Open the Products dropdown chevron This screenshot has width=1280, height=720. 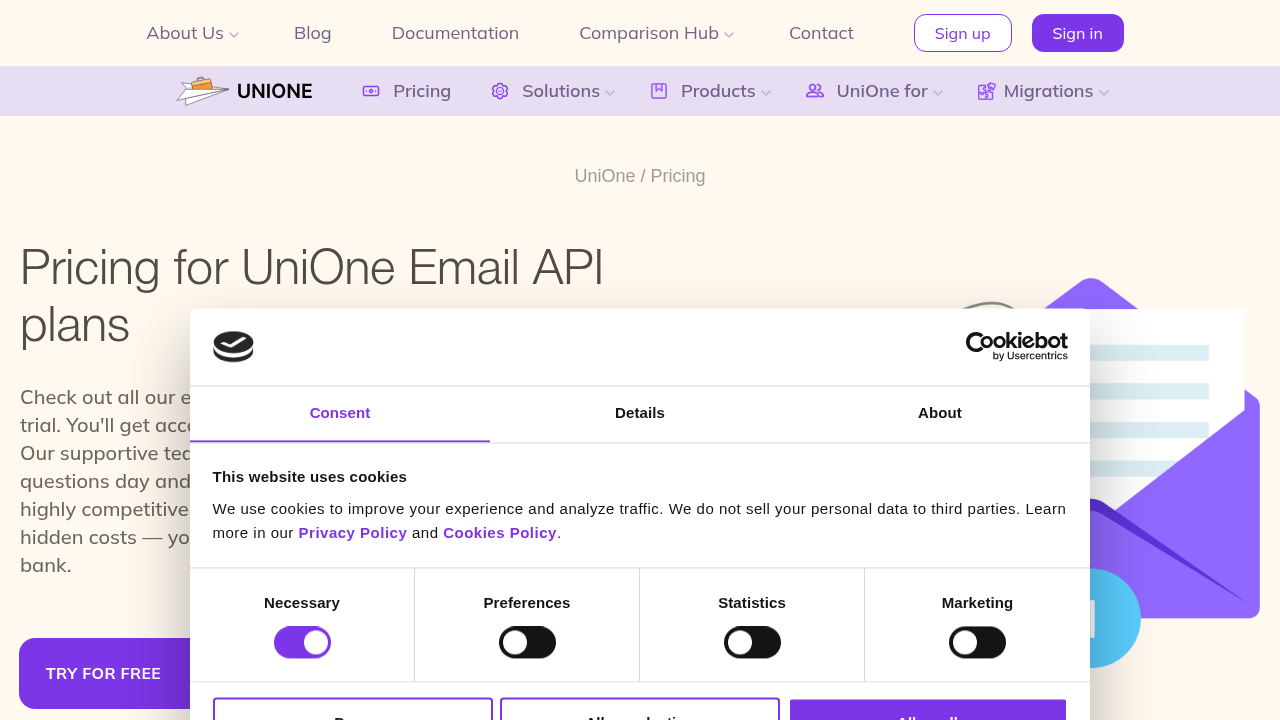pyautogui.click(x=766, y=93)
